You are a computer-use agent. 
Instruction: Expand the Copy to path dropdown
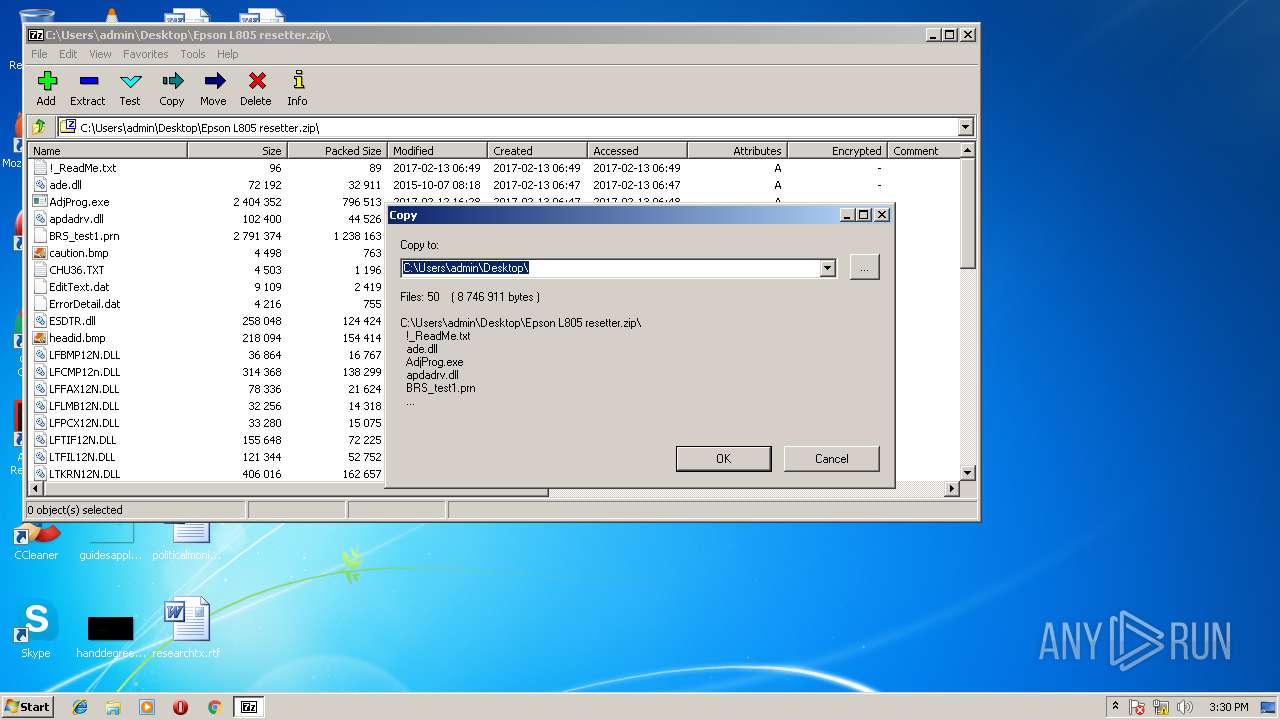(827, 268)
